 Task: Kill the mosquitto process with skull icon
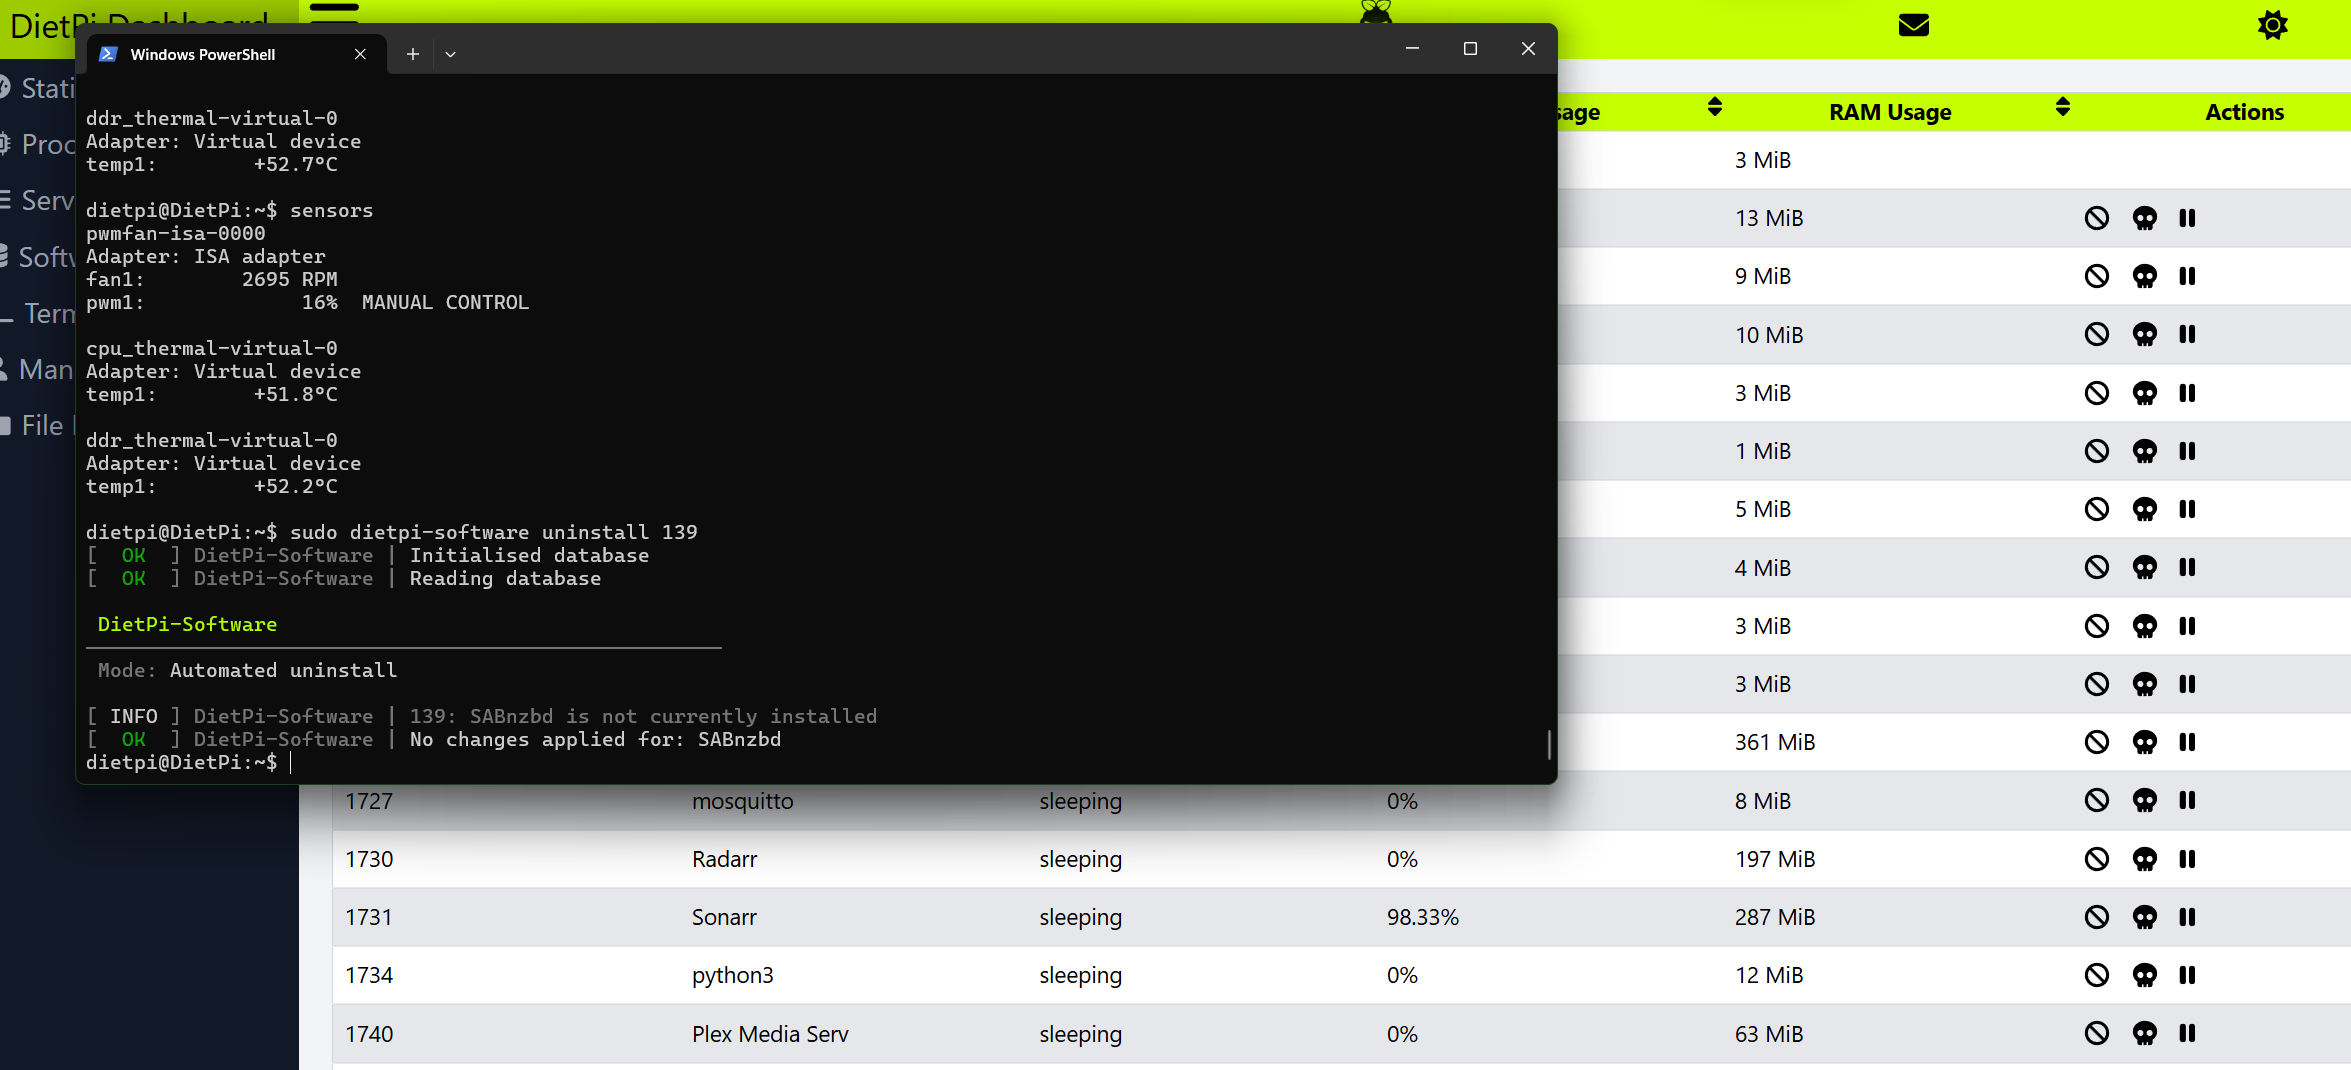click(2144, 801)
